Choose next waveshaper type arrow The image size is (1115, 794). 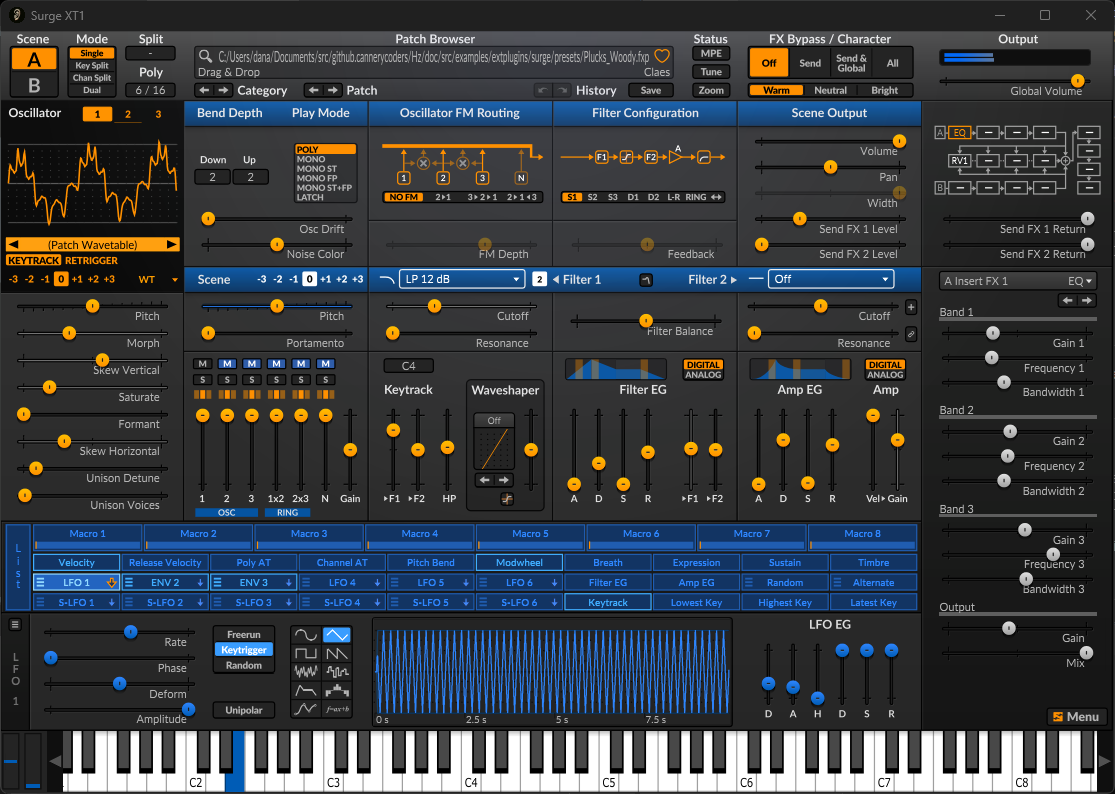(503, 481)
